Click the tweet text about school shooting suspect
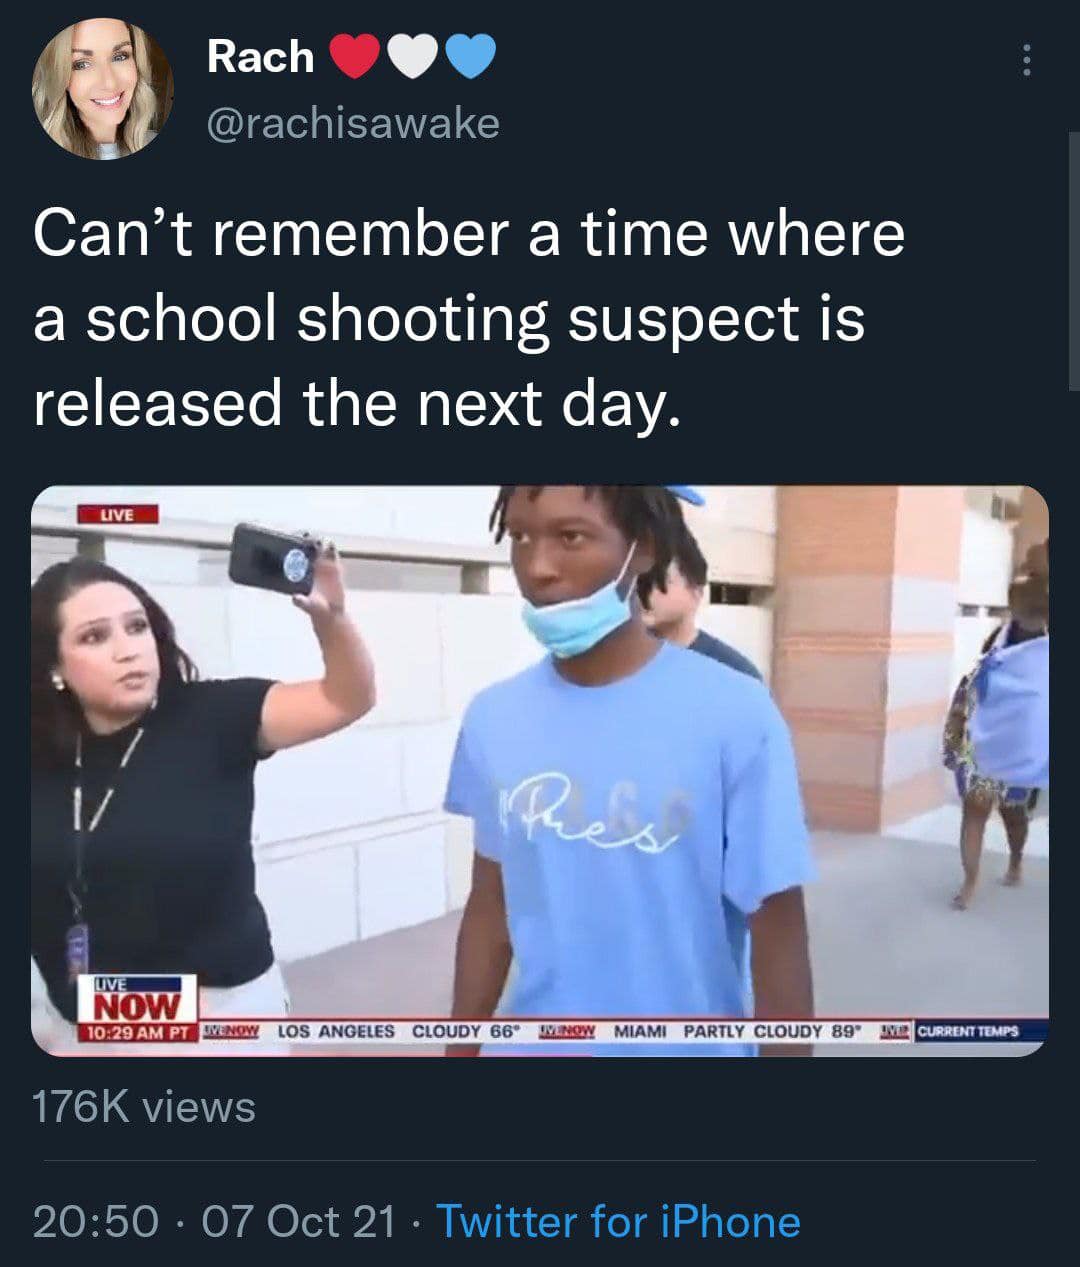This screenshot has height=1267, width=1080. coord(469,318)
